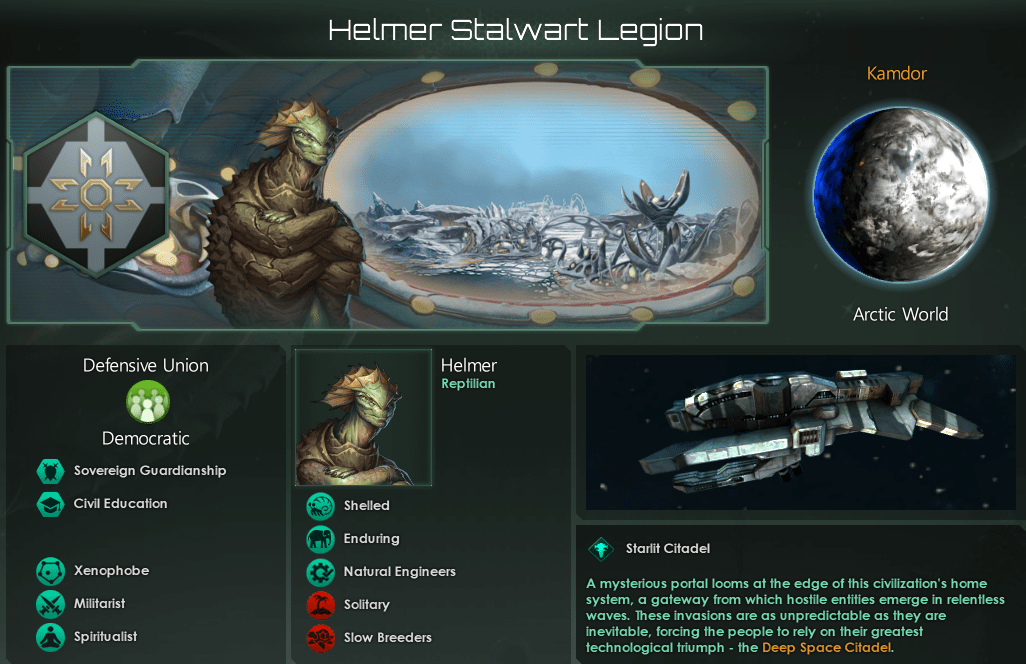The image size is (1026, 664).
Task: Click the Kamdor arctic planet image
Action: [x=900, y=194]
